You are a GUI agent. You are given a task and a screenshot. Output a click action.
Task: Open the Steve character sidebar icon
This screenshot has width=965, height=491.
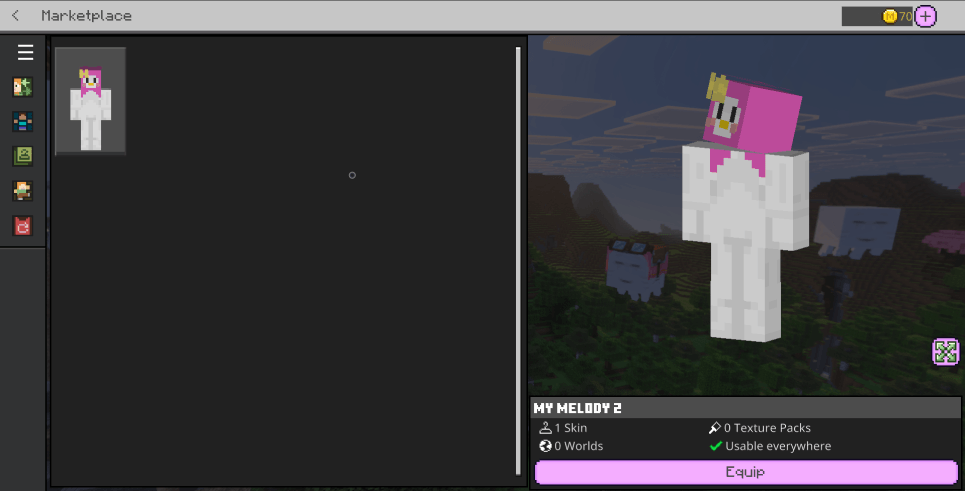23,122
